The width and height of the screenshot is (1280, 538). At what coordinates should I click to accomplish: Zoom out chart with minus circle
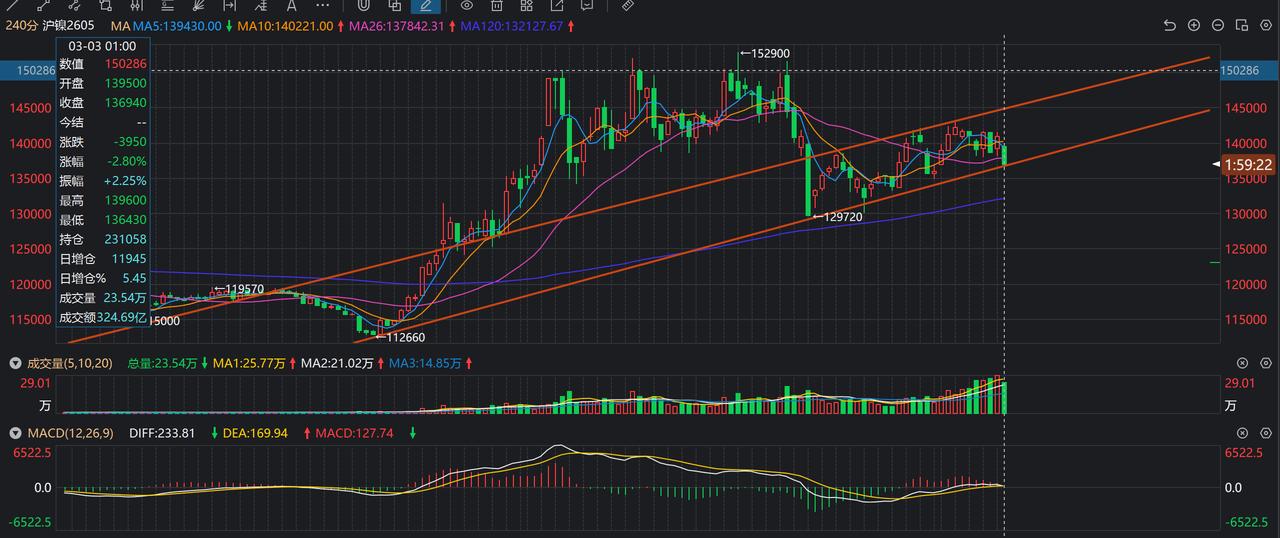coord(1218,25)
